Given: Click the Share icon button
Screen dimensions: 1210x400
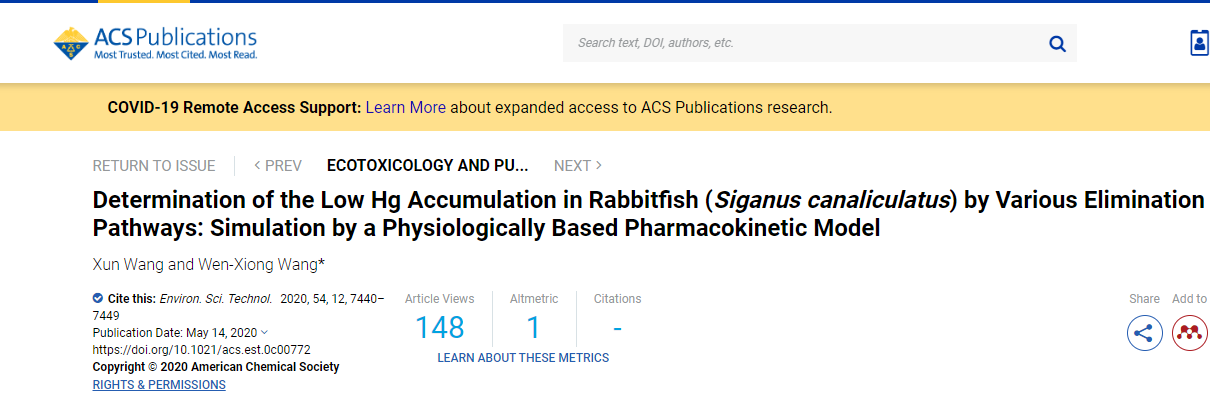Looking at the screenshot, I should coord(1145,333).
